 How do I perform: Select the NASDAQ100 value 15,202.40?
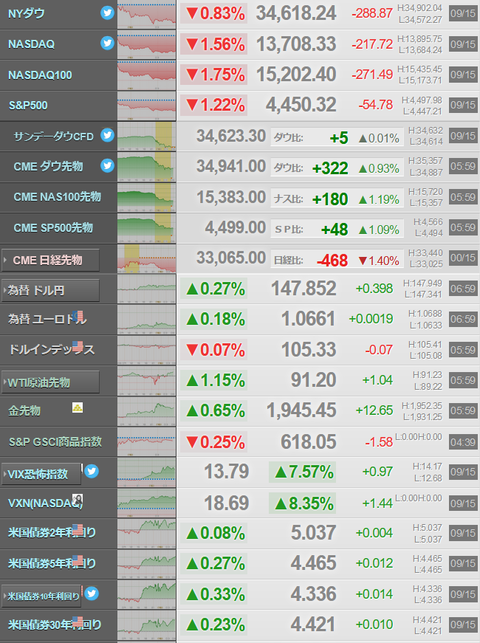tap(296, 75)
